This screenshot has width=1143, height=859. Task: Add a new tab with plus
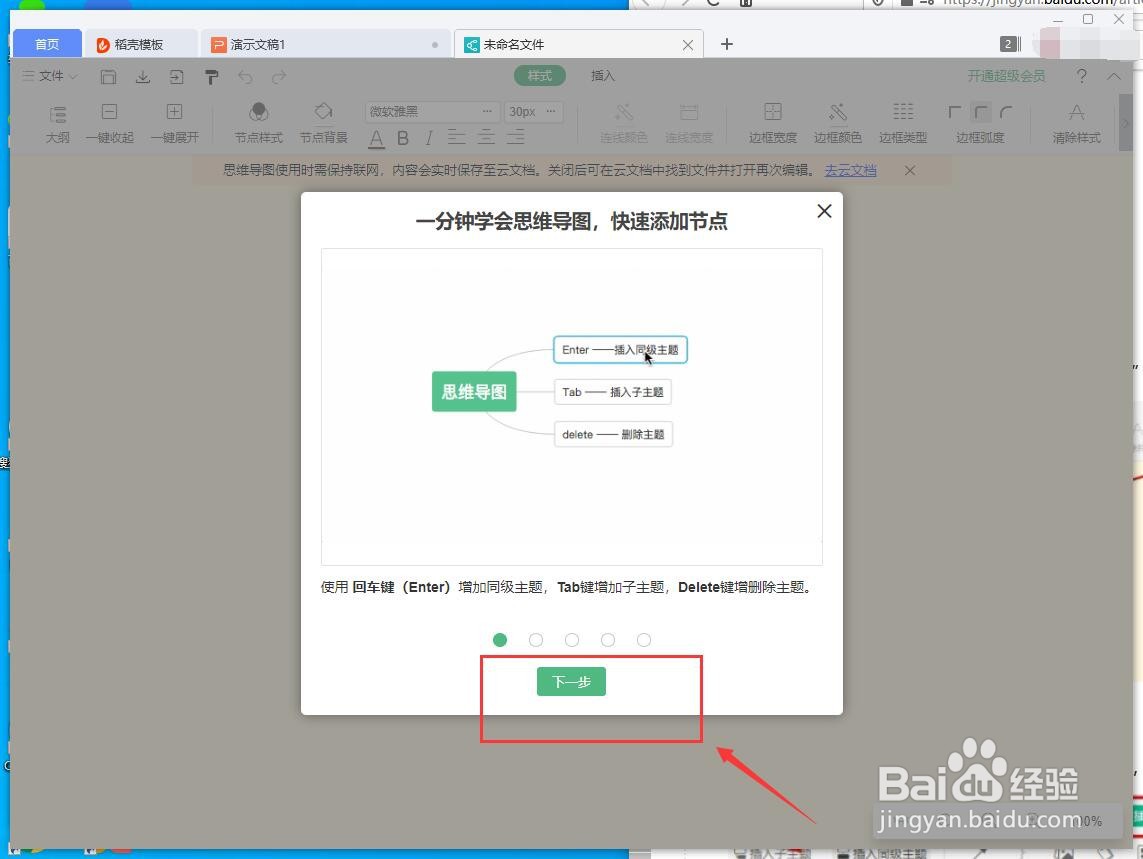click(727, 44)
